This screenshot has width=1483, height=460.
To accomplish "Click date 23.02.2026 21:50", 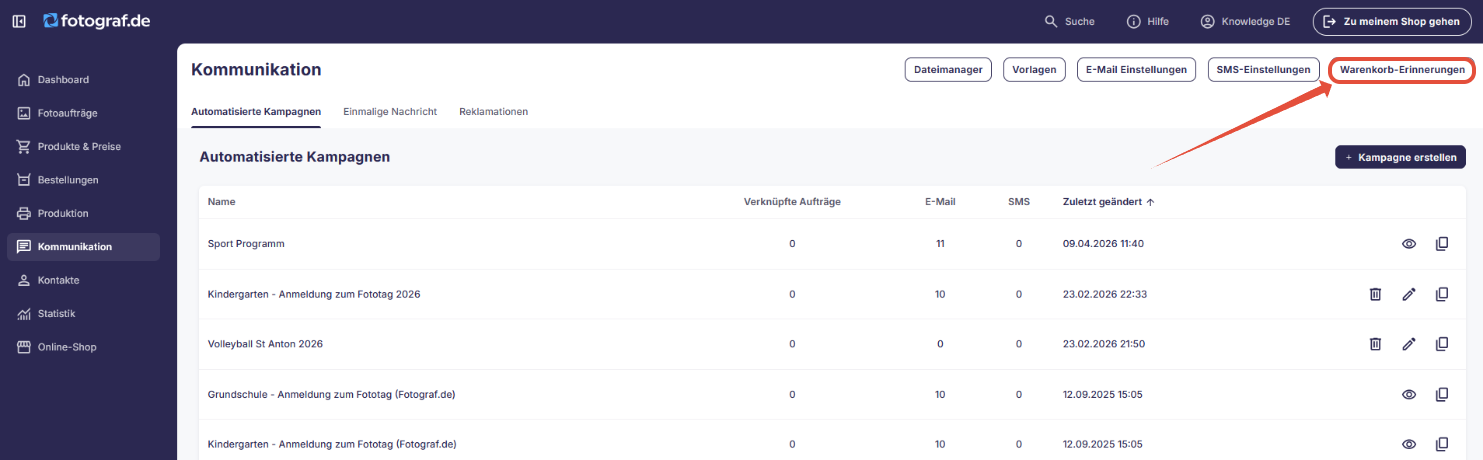I will [x=1104, y=344].
